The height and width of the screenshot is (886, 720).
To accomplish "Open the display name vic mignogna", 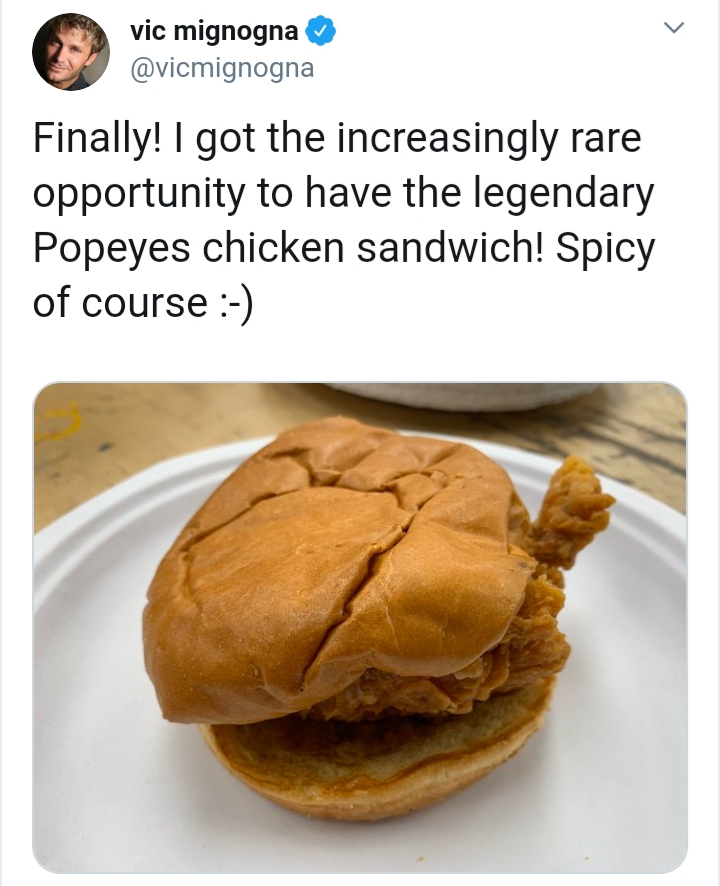I will pyautogui.click(x=214, y=31).
